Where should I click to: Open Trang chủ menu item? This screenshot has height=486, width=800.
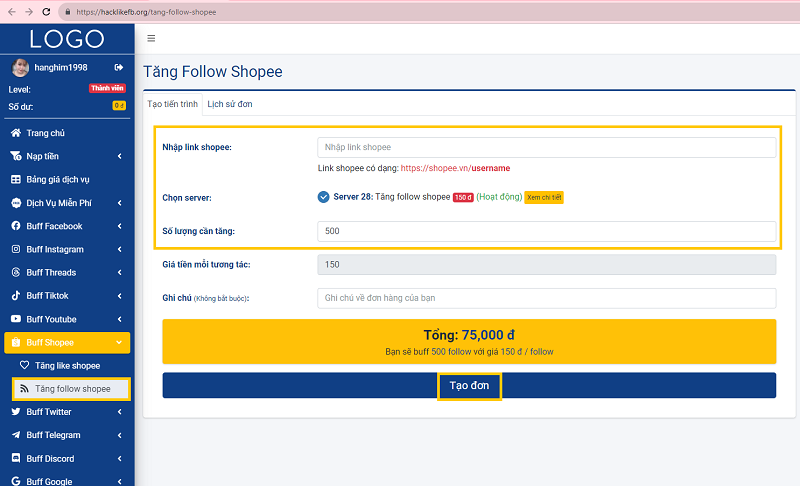67,133
